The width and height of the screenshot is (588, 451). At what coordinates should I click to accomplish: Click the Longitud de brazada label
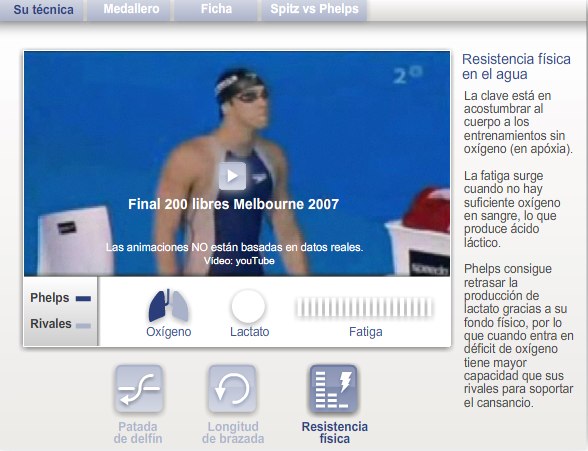pos(233,433)
